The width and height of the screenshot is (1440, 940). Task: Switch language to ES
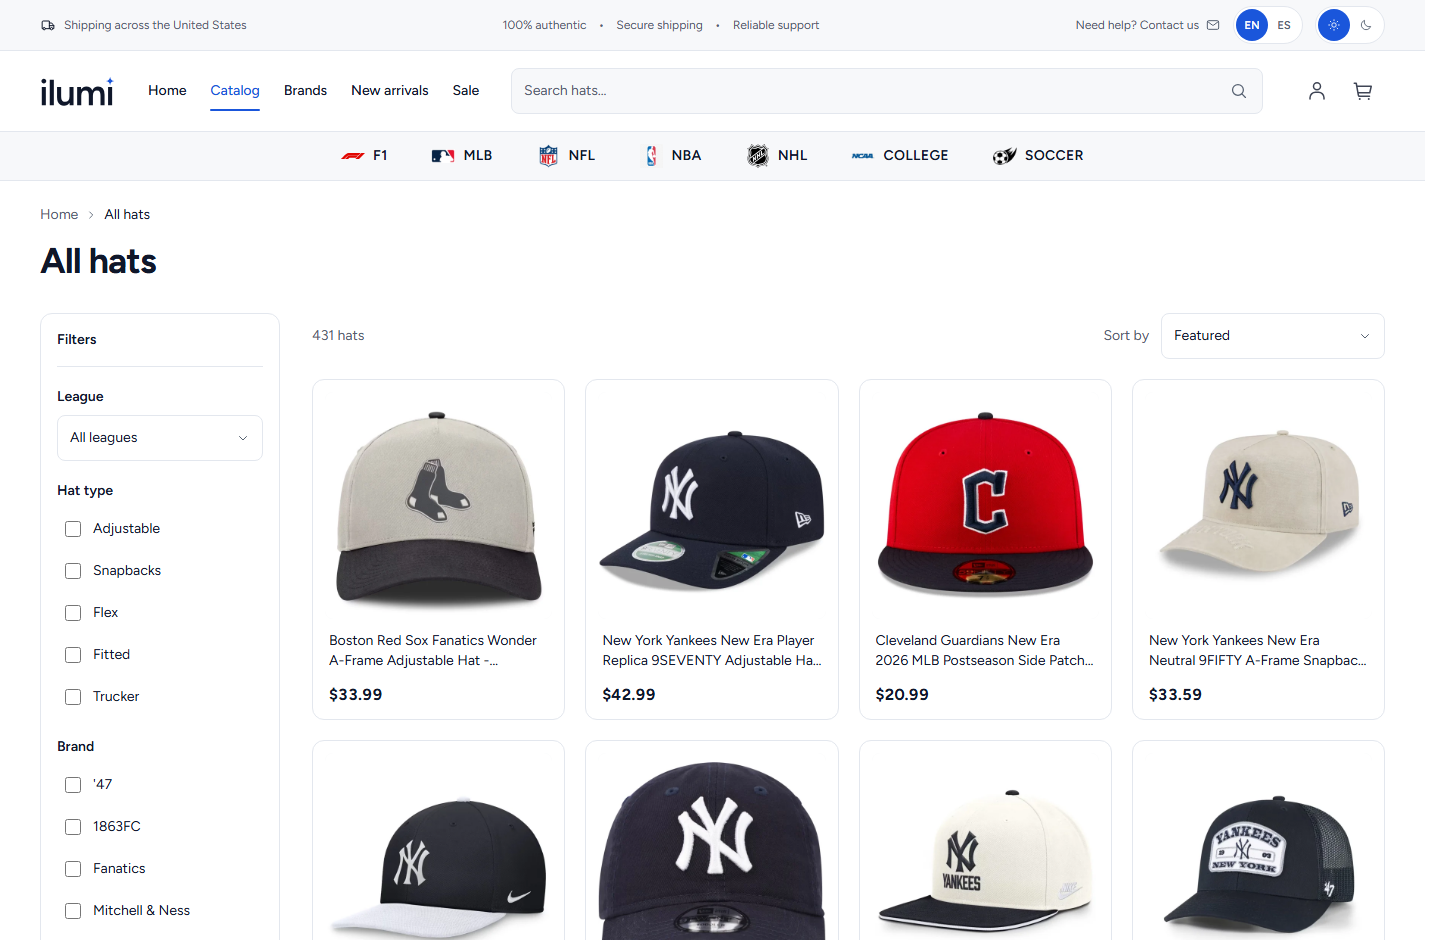tap(1284, 25)
